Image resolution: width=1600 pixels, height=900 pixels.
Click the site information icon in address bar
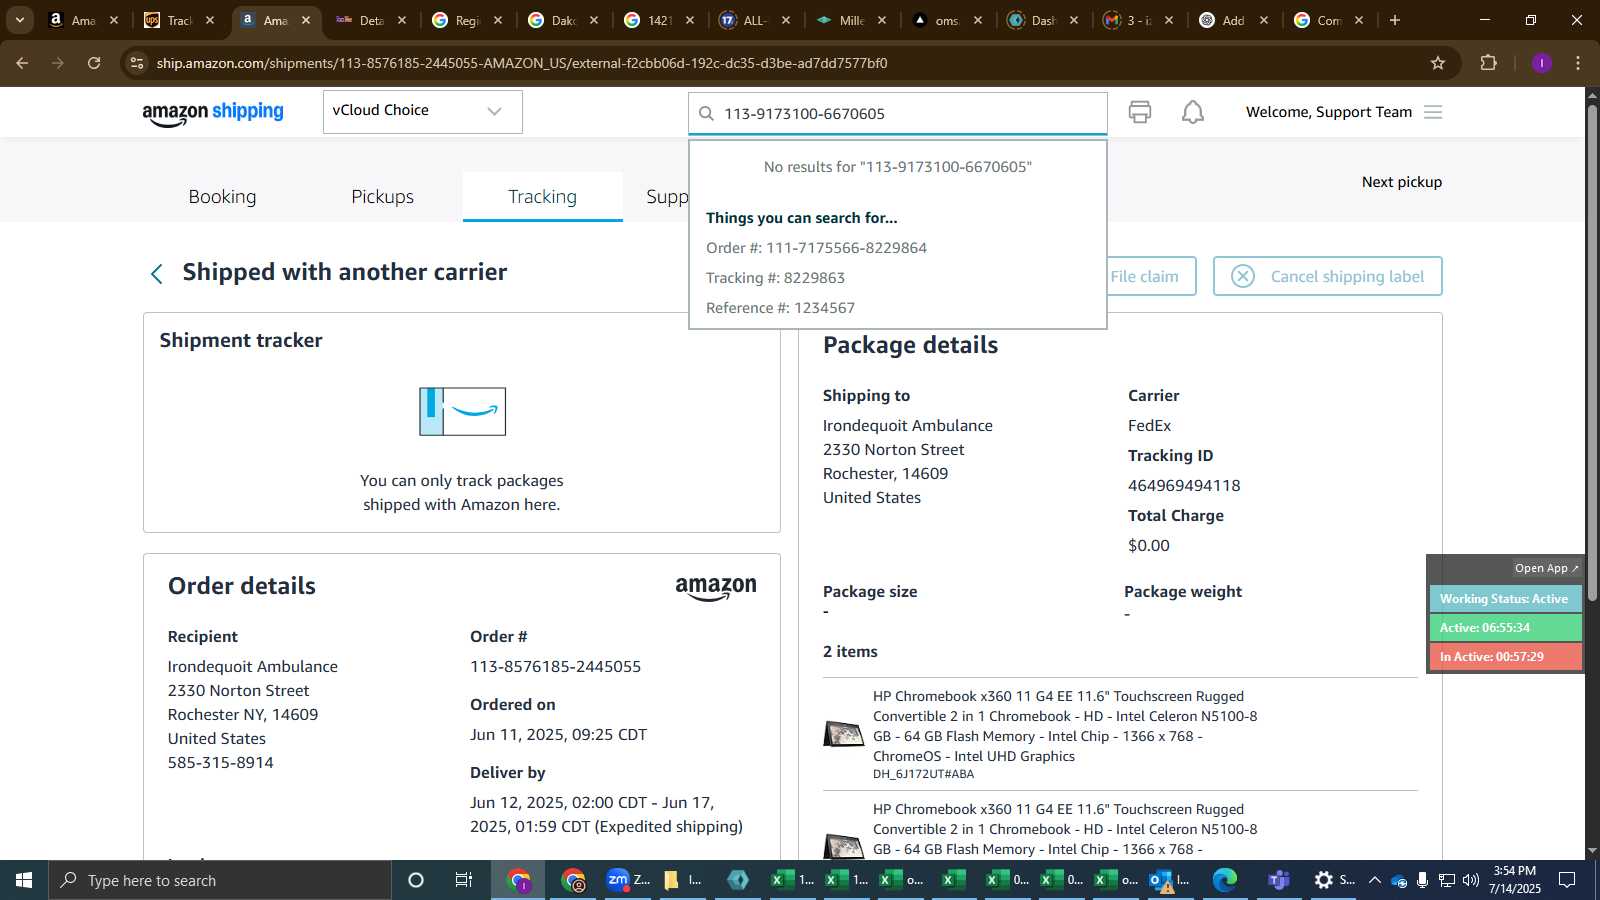coord(137,63)
